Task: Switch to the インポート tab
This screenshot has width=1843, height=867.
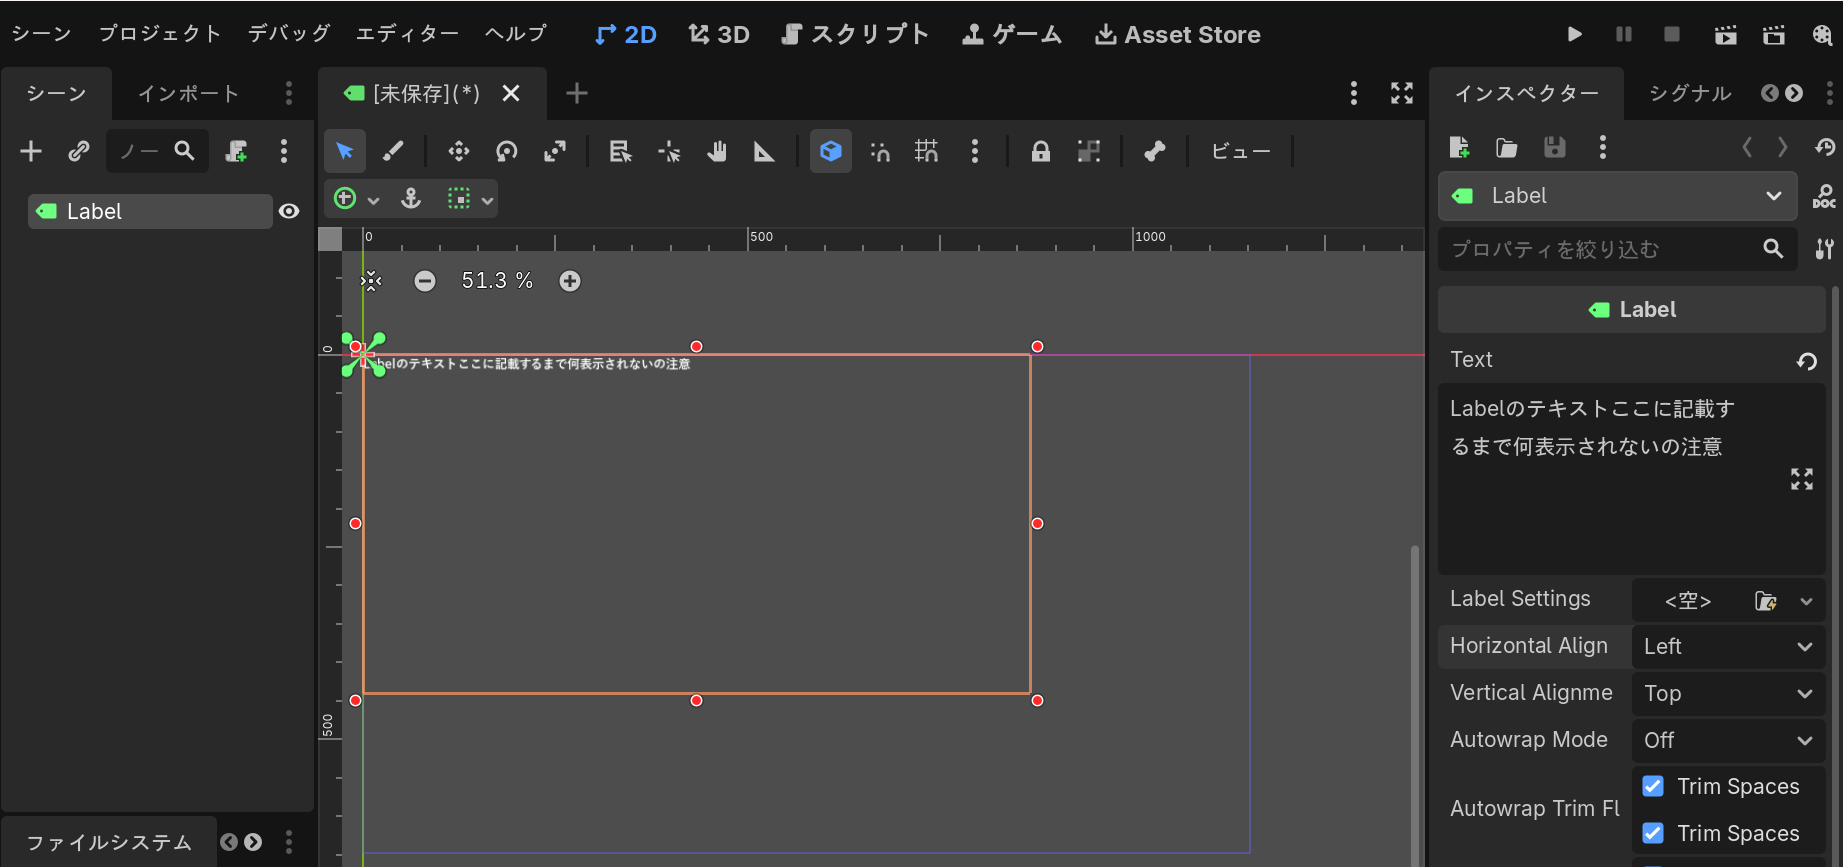Action: 188,93
